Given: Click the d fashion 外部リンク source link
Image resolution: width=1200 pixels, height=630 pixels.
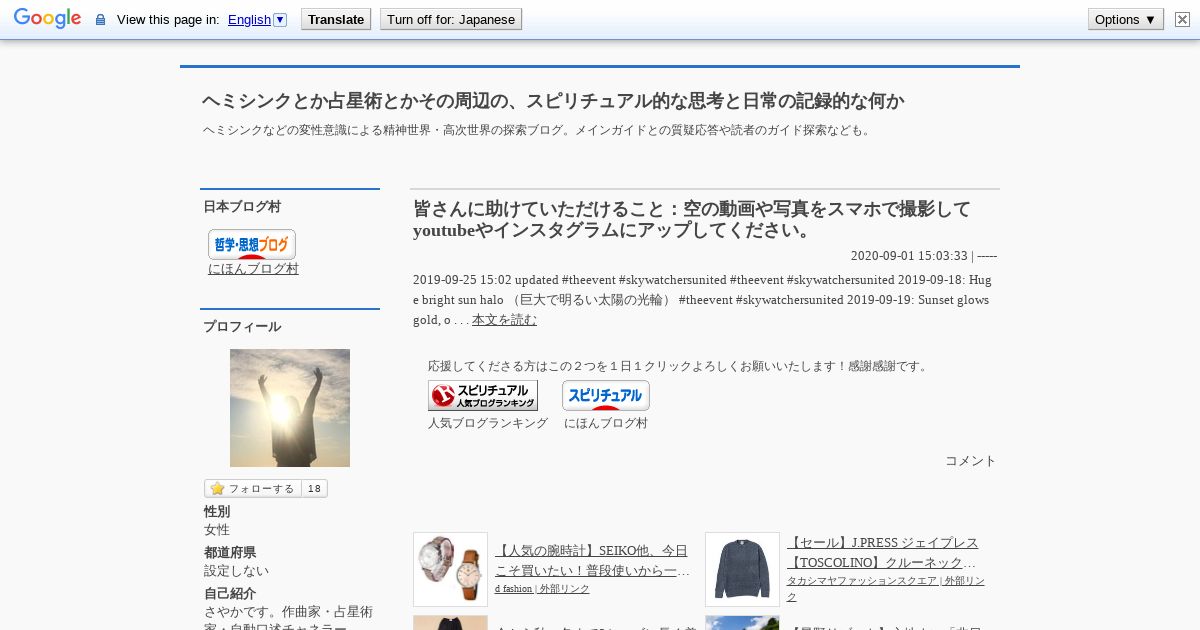Looking at the screenshot, I should point(542,589).
